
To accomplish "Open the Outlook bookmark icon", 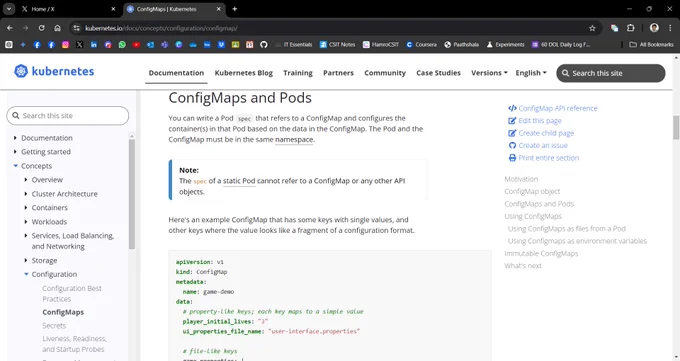I will click(x=150, y=45).
